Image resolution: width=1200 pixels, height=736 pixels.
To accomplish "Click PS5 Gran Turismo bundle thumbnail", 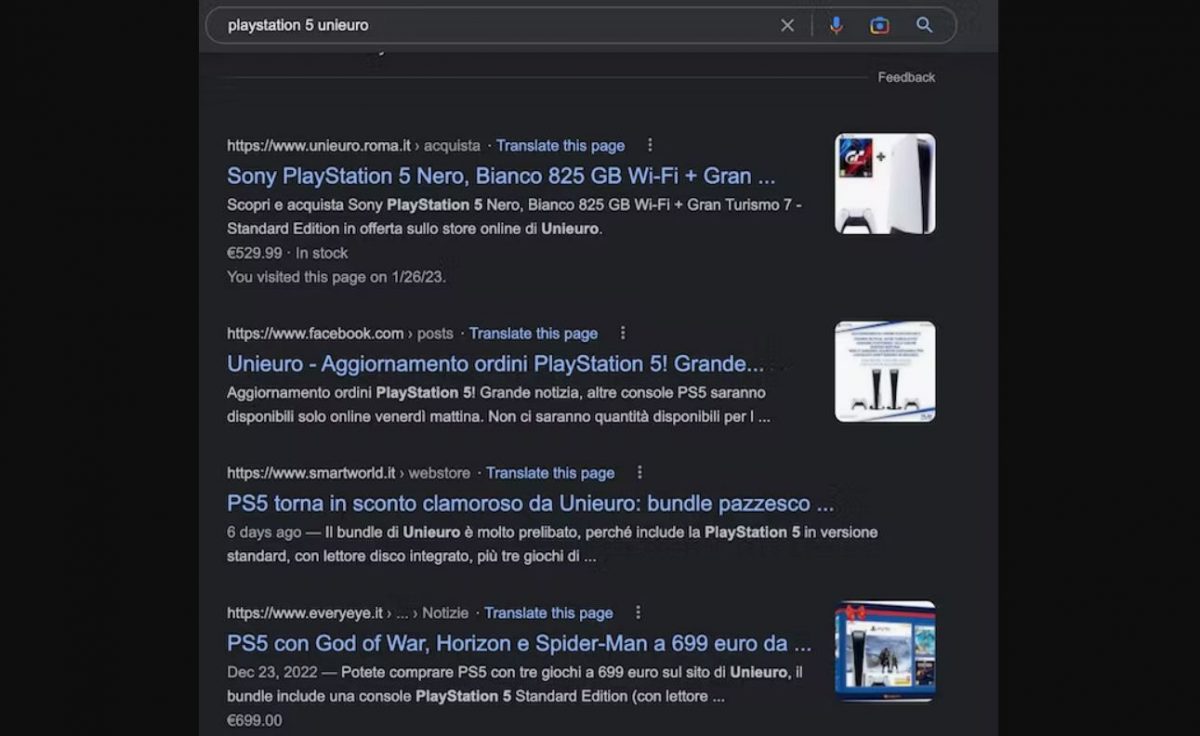I will click(885, 184).
